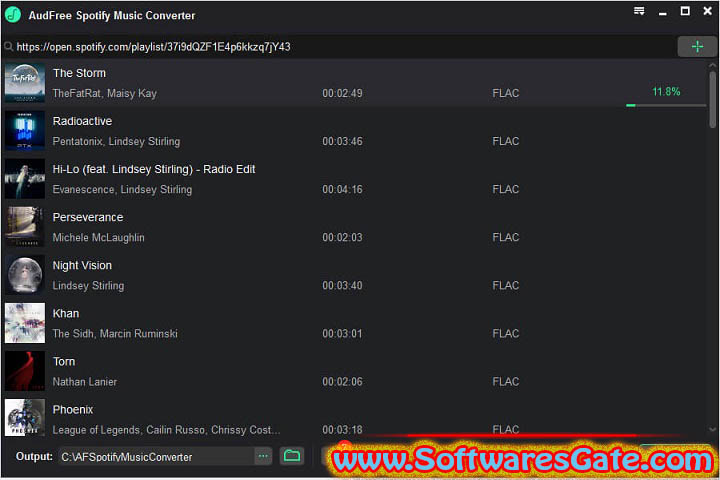Select track title "Khan"

point(66,313)
